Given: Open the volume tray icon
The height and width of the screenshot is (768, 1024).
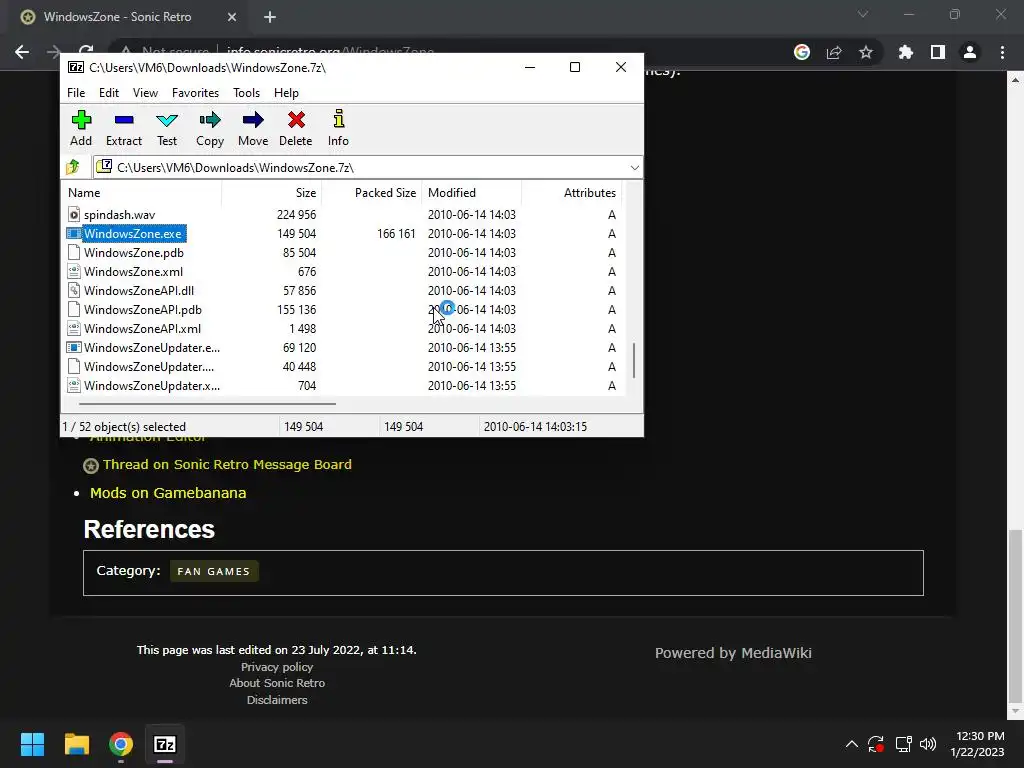Looking at the screenshot, I should pyautogui.click(x=927, y=744).
